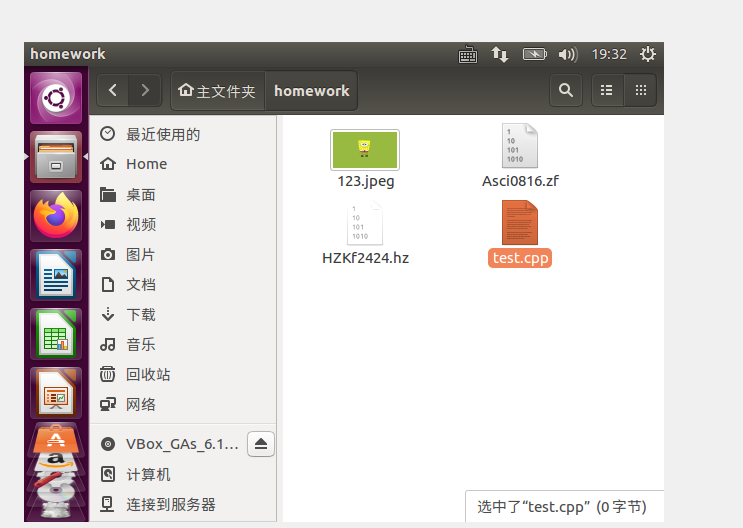The width and height of the screenshot is (743, 528).
Task: Click the 123.jpeg file name
Action: point(366,181)
